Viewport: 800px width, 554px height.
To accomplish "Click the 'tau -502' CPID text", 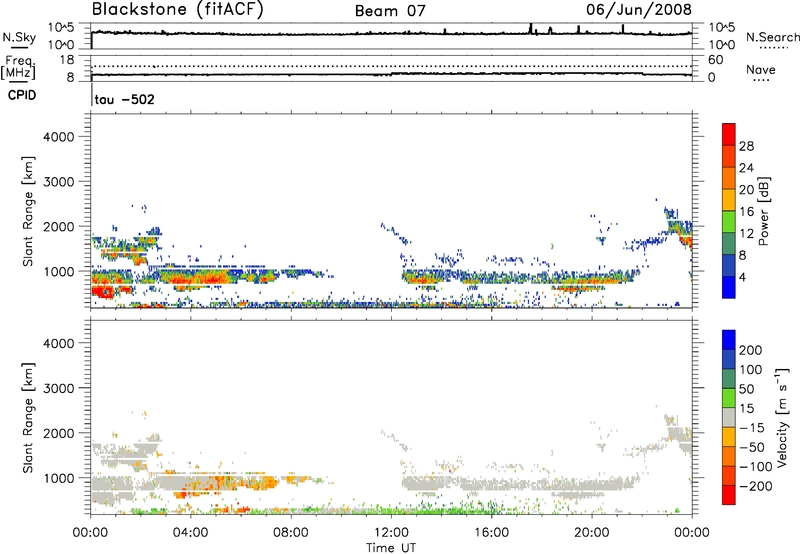I will [x=124, y=99].
